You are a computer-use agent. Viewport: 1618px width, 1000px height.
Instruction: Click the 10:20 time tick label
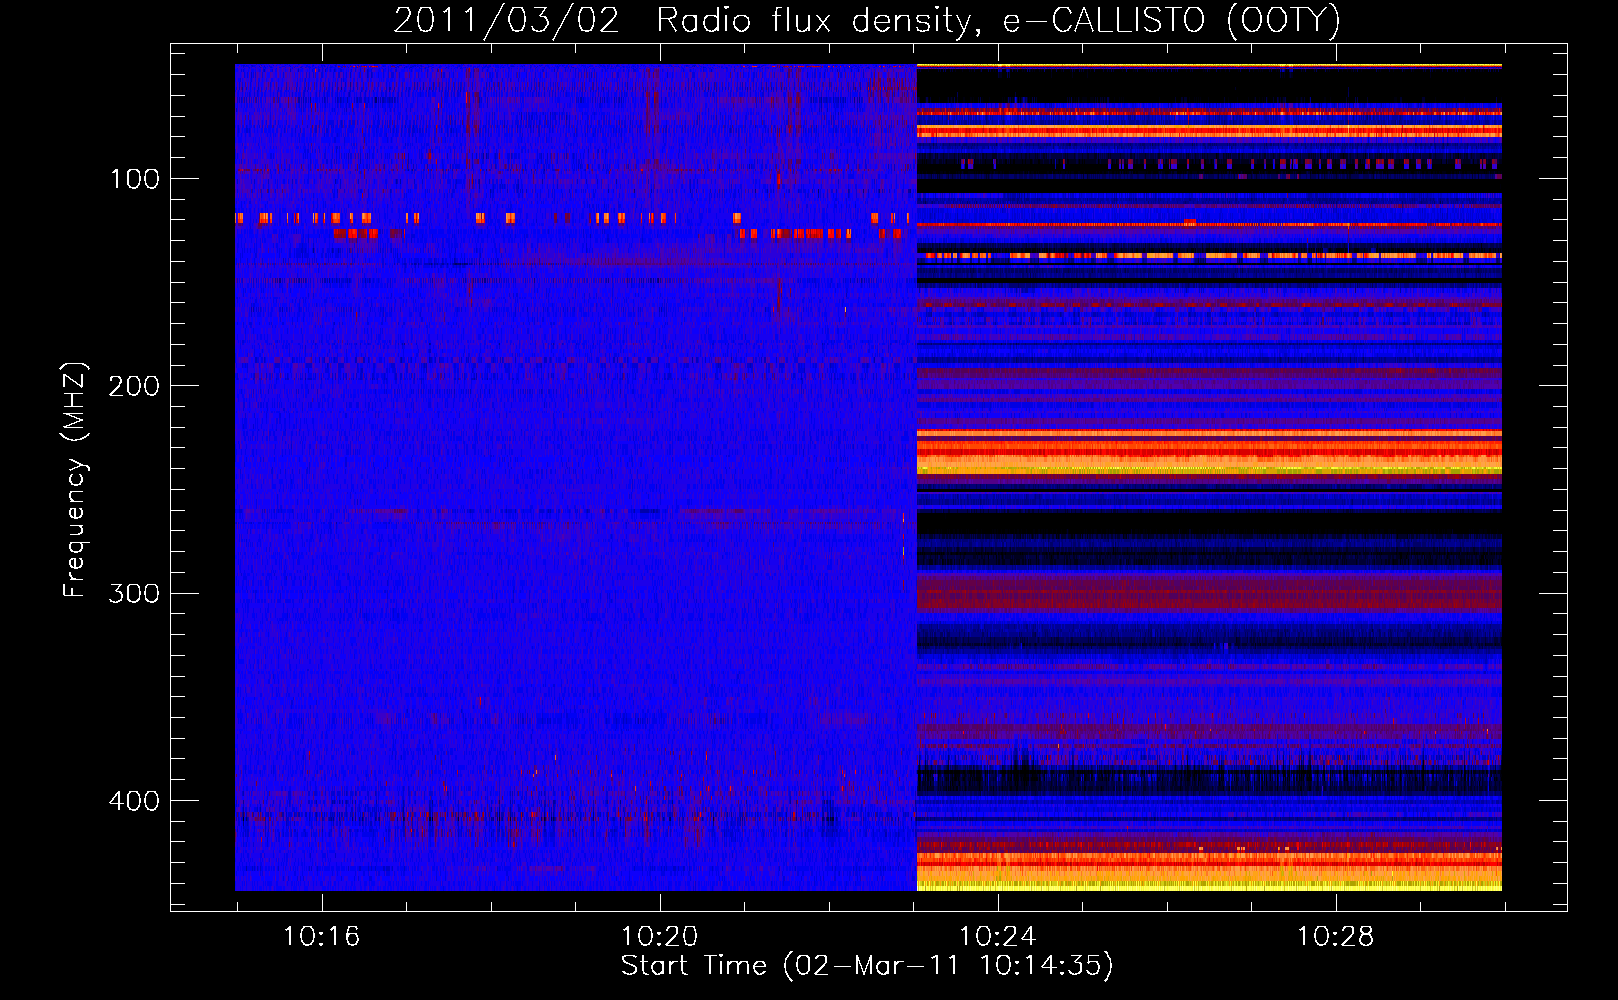click(x=659, y=937)
